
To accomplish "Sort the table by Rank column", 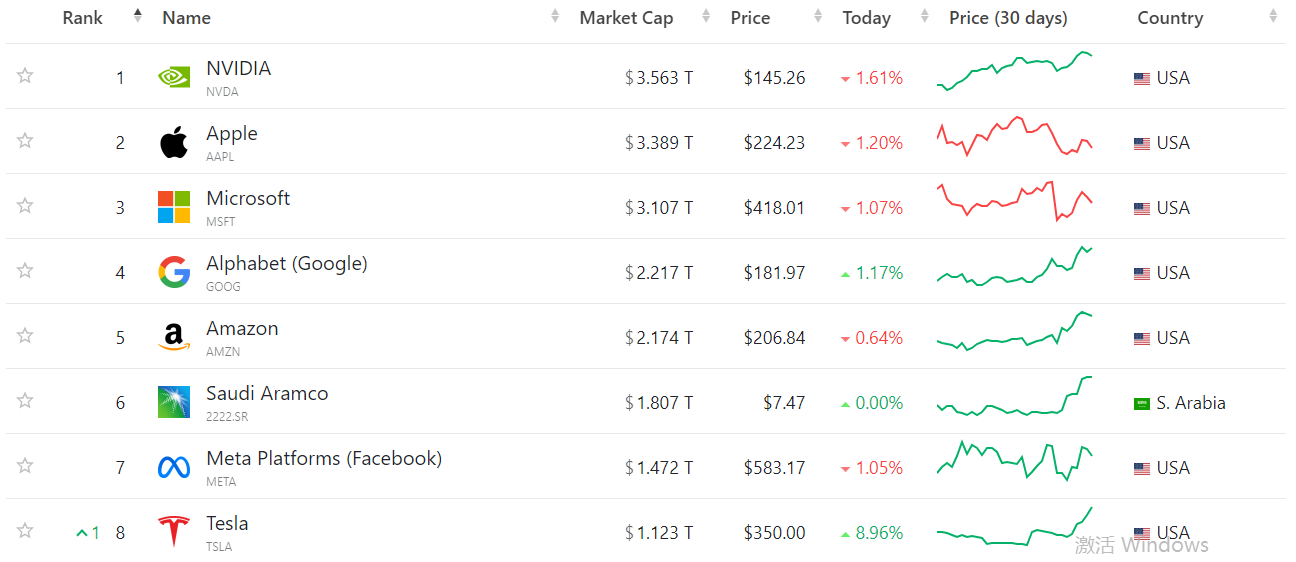I will point(83,18).
